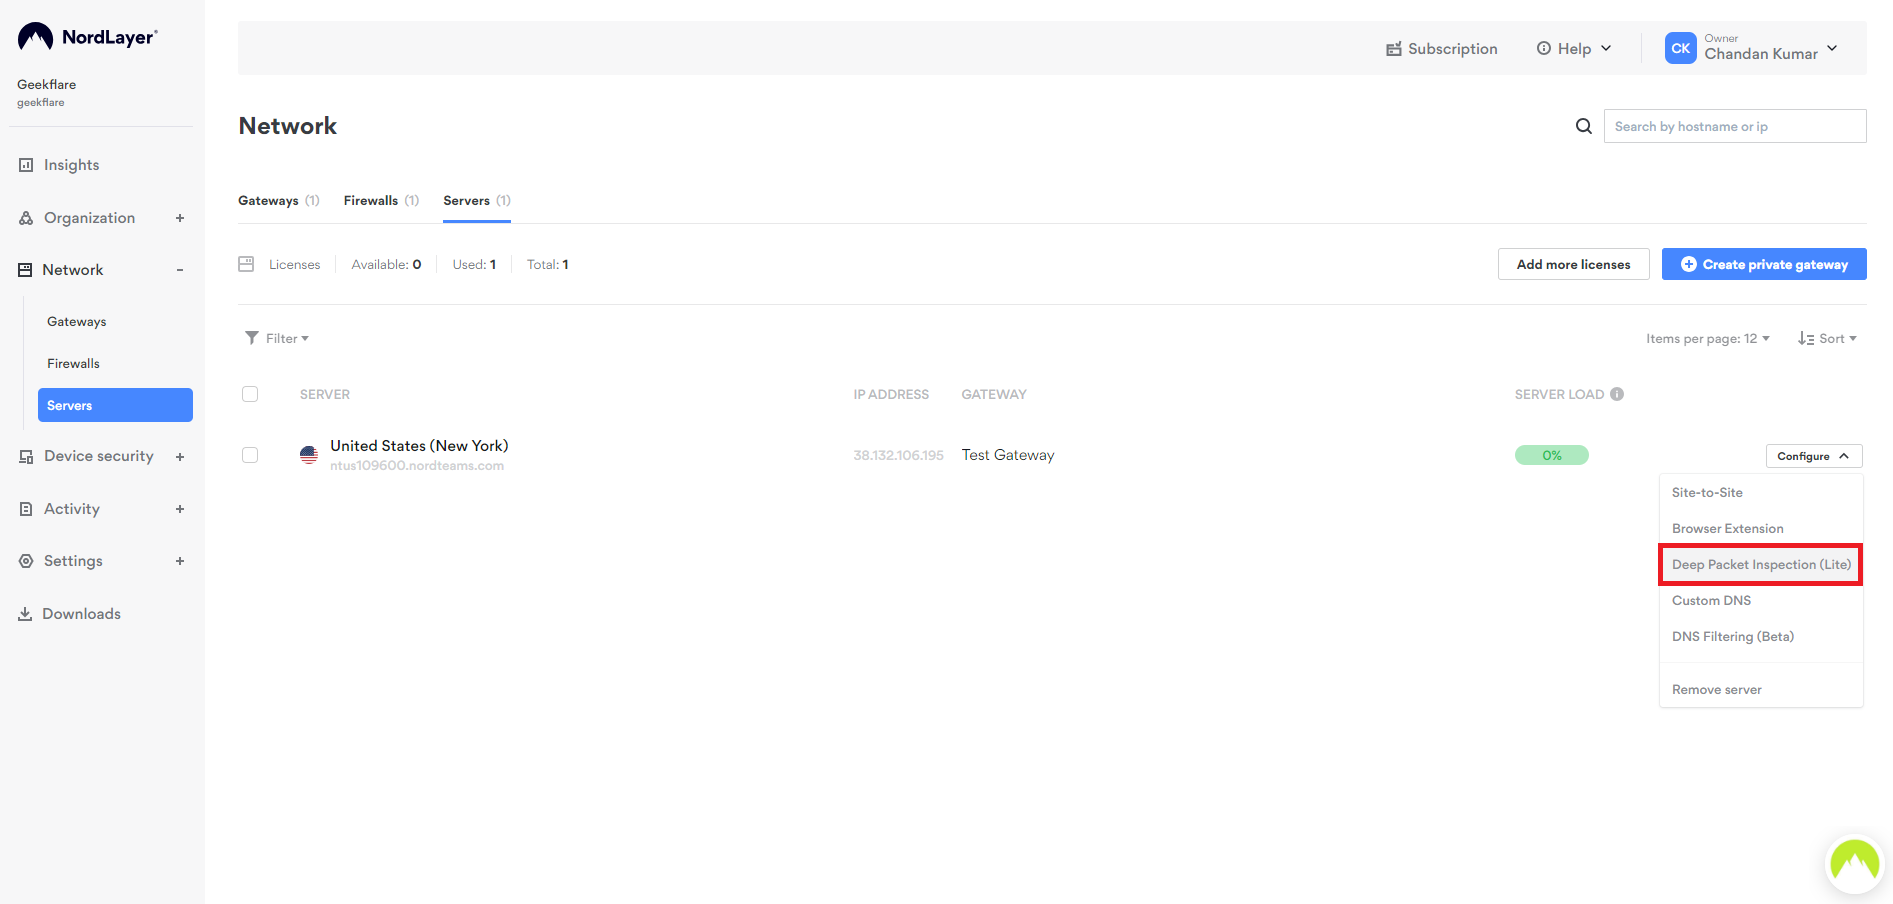Click the Help question mark icon
This screenshot has height=904, width=1893.
tap(1544, 48)
